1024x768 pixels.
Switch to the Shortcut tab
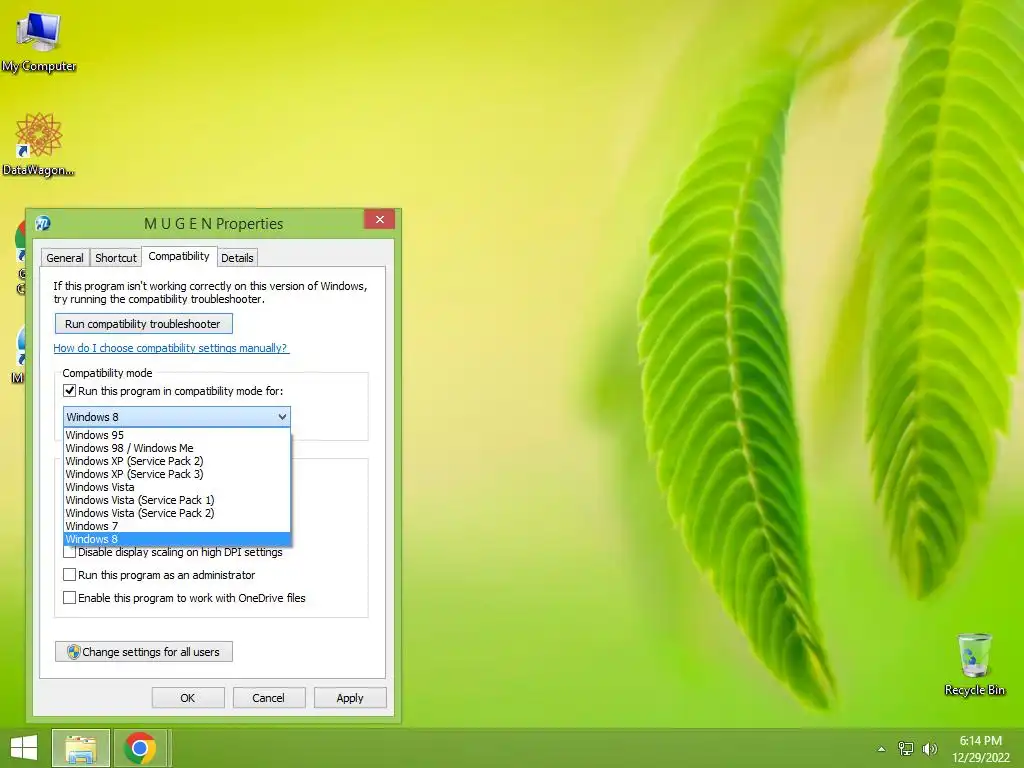[x=116, y=258]
